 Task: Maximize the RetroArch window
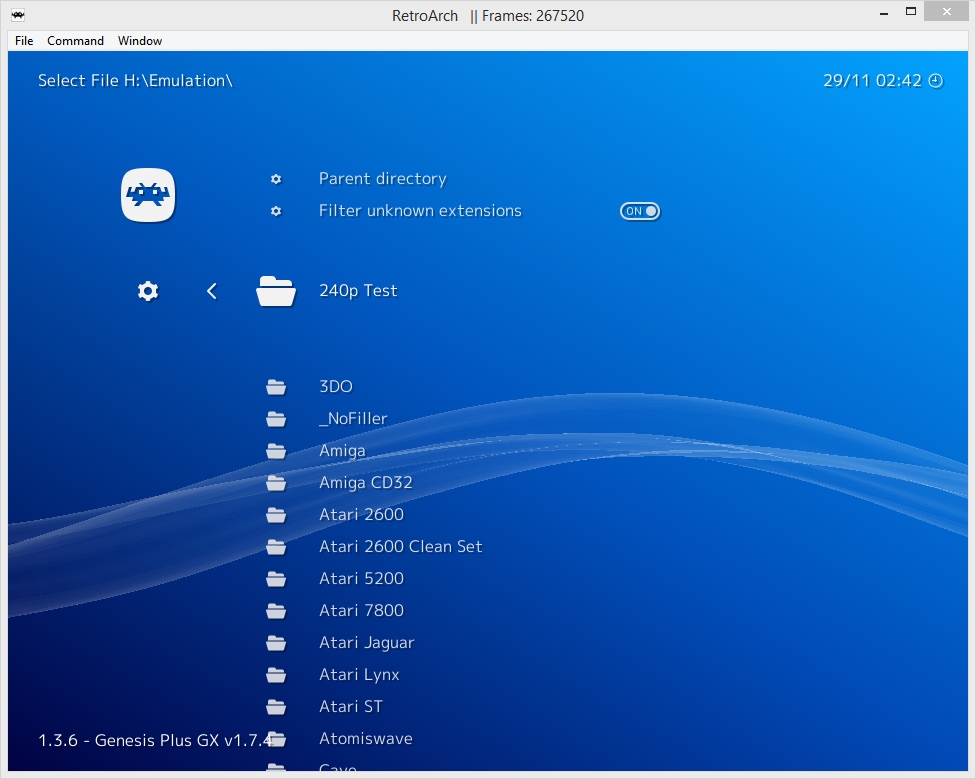tap(911, 12)
